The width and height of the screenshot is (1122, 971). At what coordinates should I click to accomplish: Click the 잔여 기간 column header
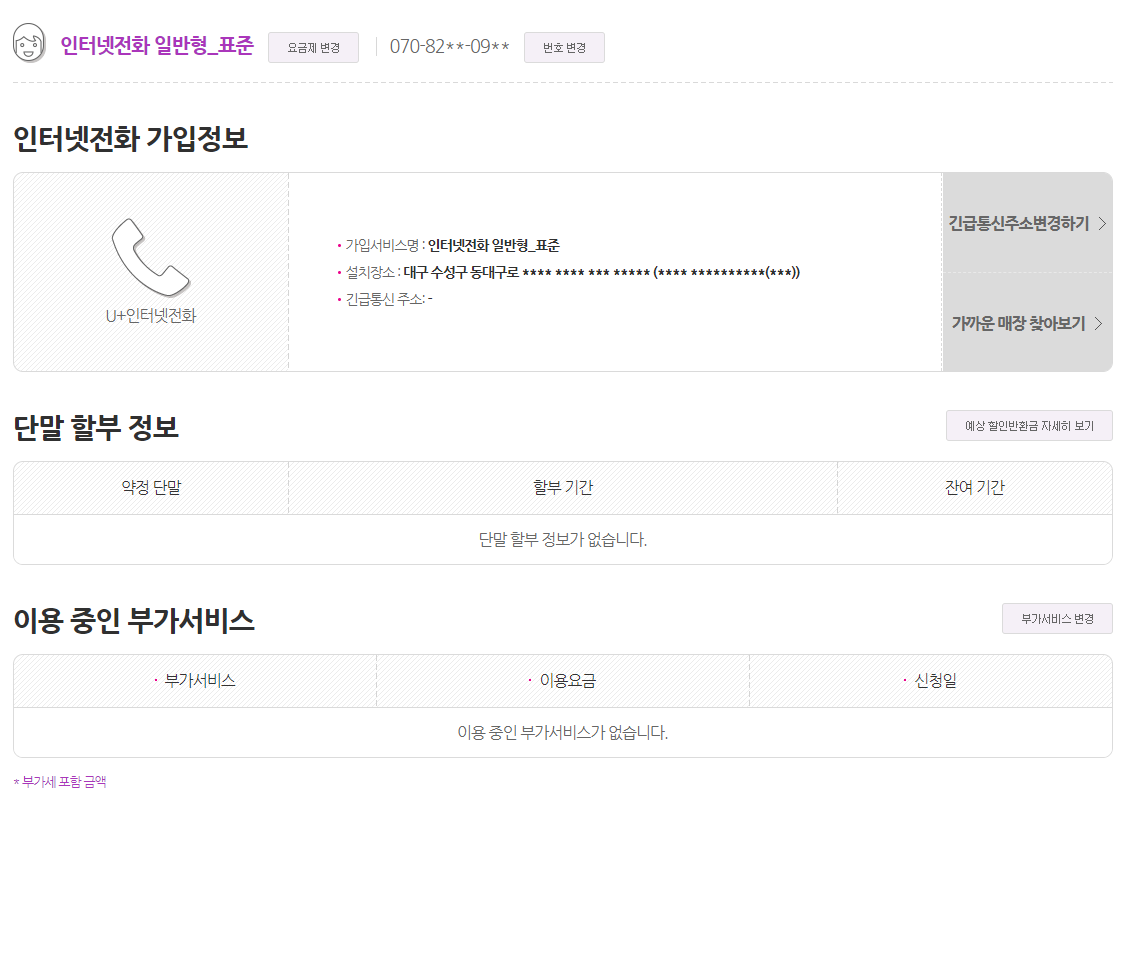(974, 488)
